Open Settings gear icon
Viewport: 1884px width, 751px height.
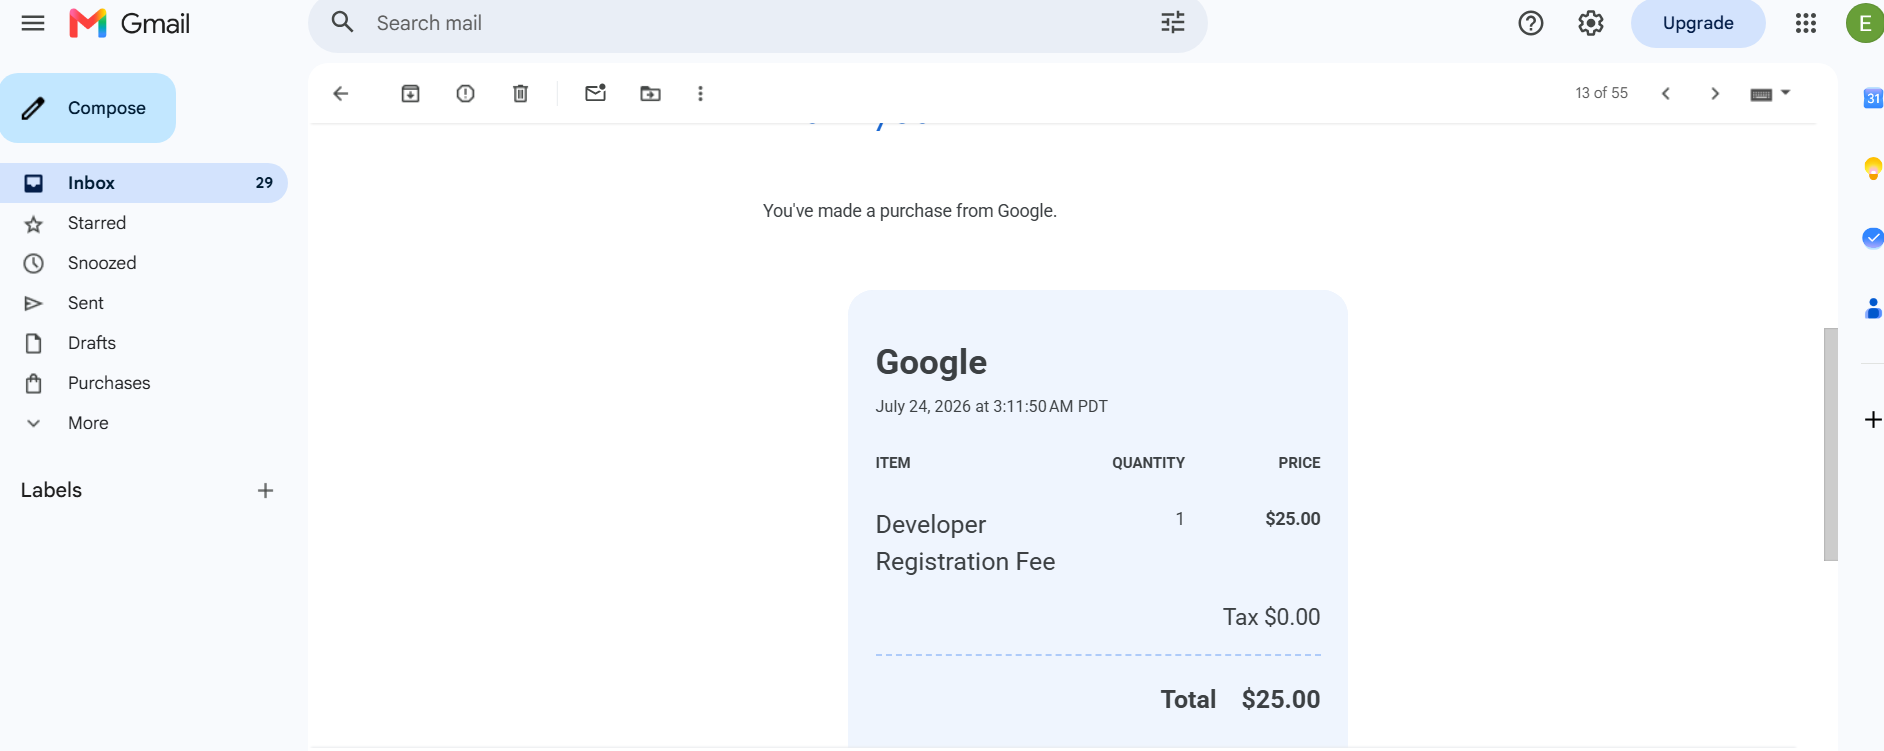pos(1591,23)
